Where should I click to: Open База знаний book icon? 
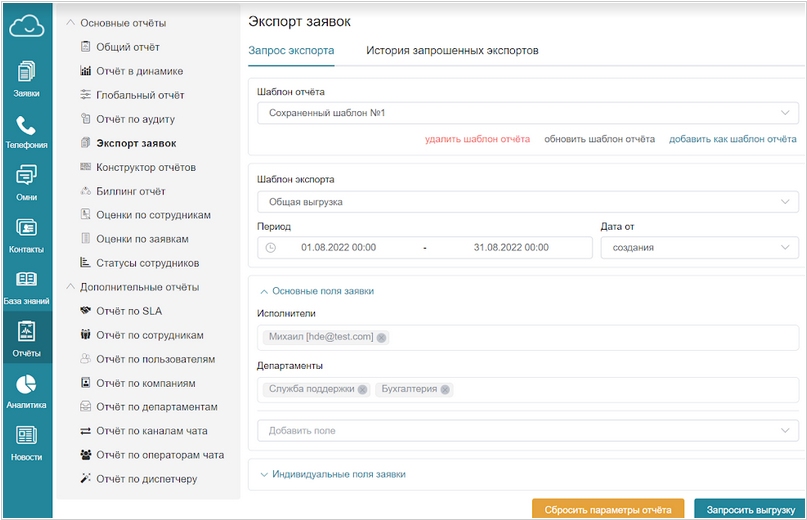pyautogui.click(x=26, y=287)
